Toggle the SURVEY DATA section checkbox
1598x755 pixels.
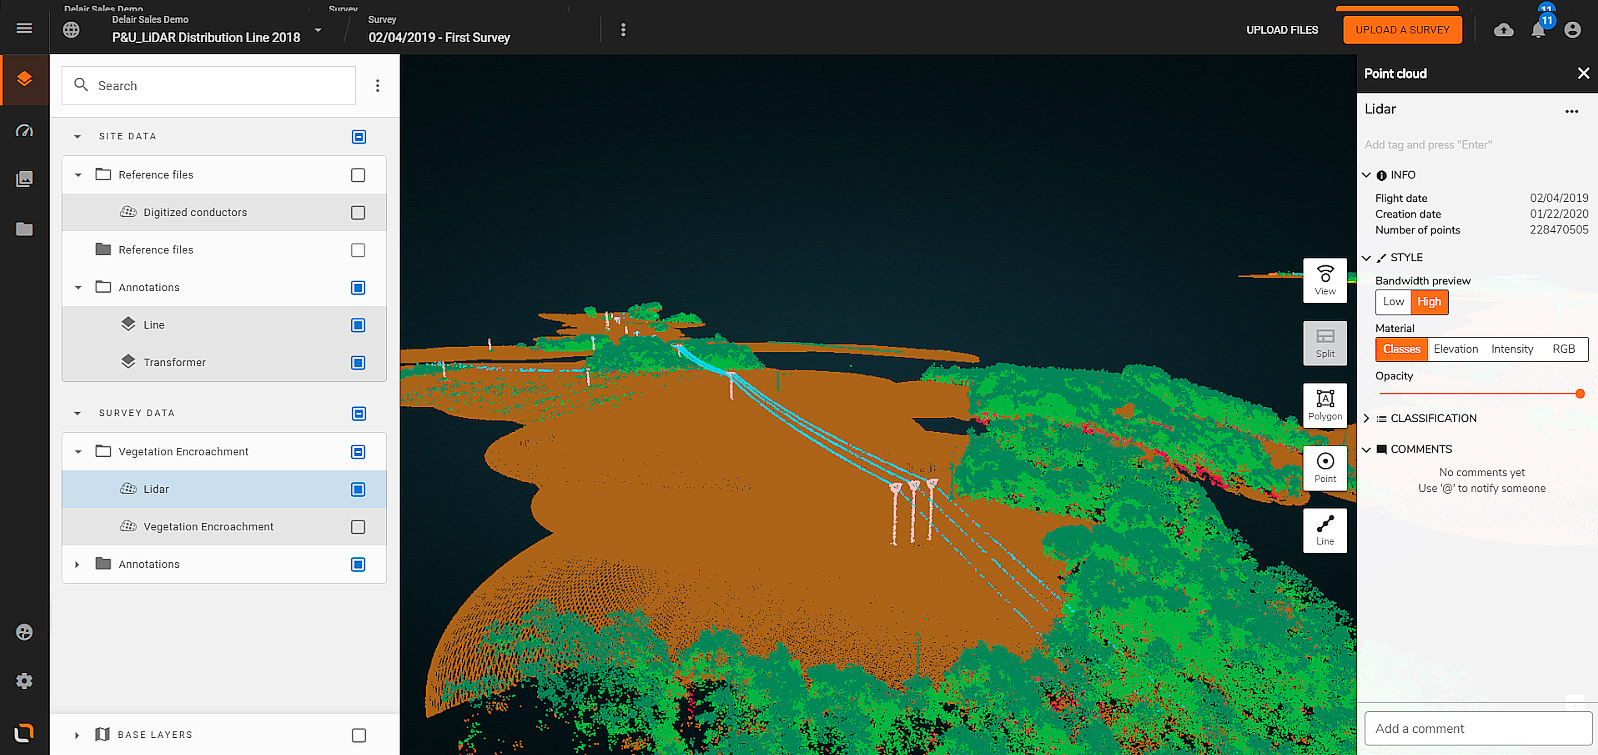[359, 414]
